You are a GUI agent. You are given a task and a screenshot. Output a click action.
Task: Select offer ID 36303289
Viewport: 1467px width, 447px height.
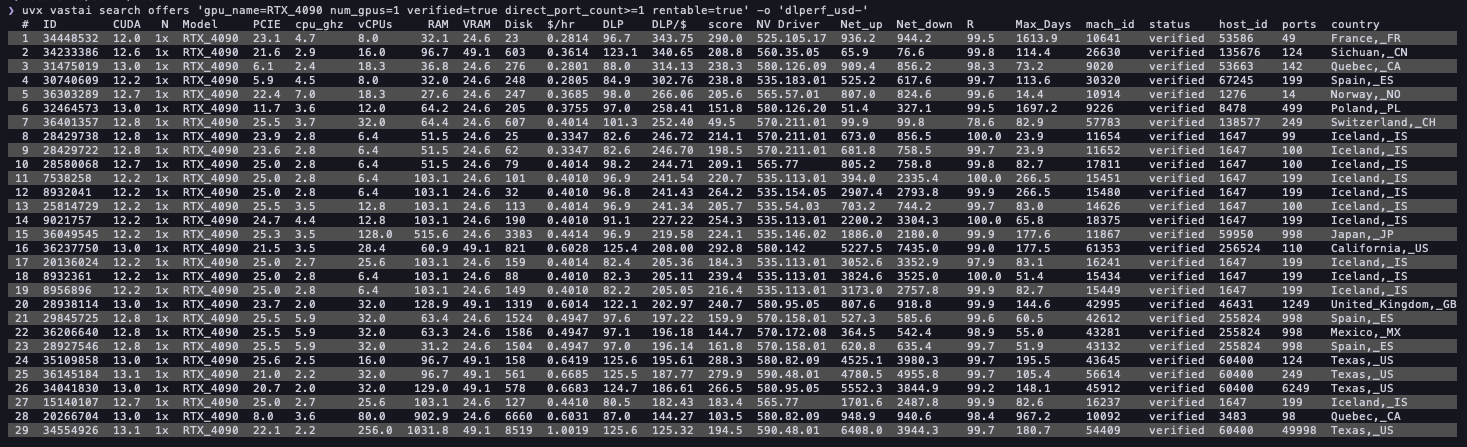coord(71,94)
